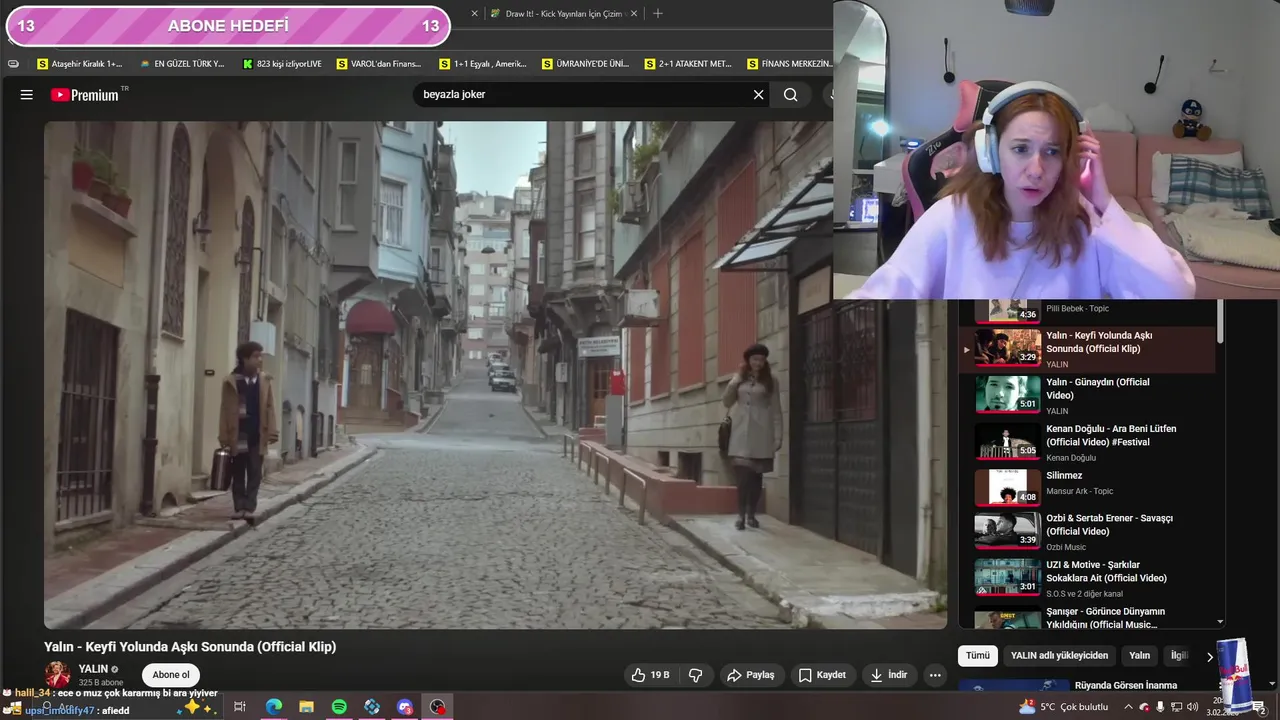Image resolution: width=1280 pixels, height=720 pixels.
Task: Select the YALIN adlı yükleyiciden chip
Action: pos(1059,656)
